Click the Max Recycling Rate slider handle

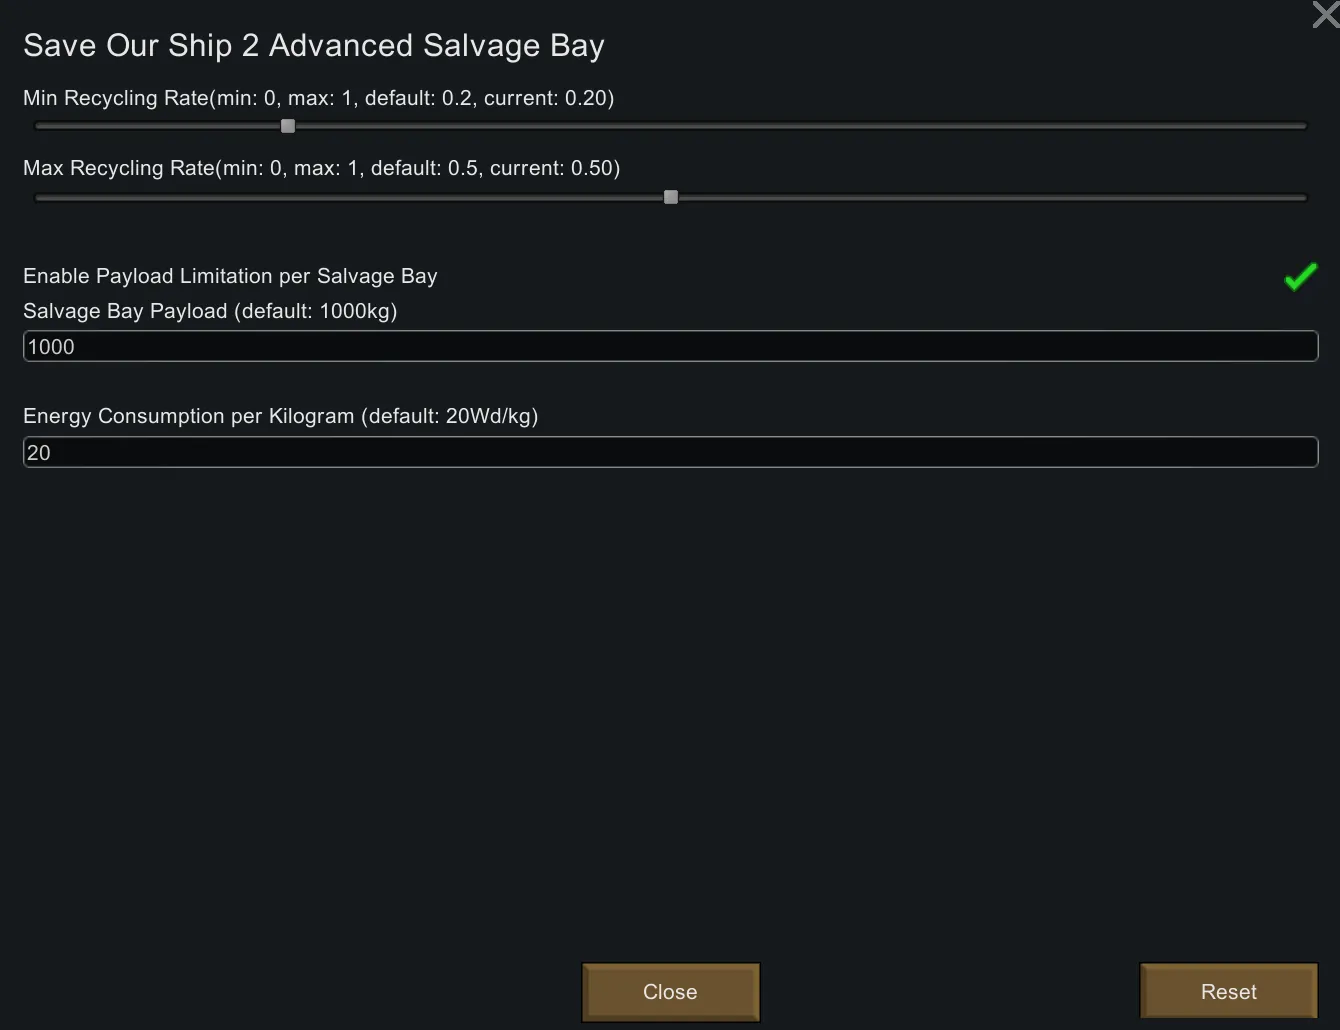coord(671,197)
